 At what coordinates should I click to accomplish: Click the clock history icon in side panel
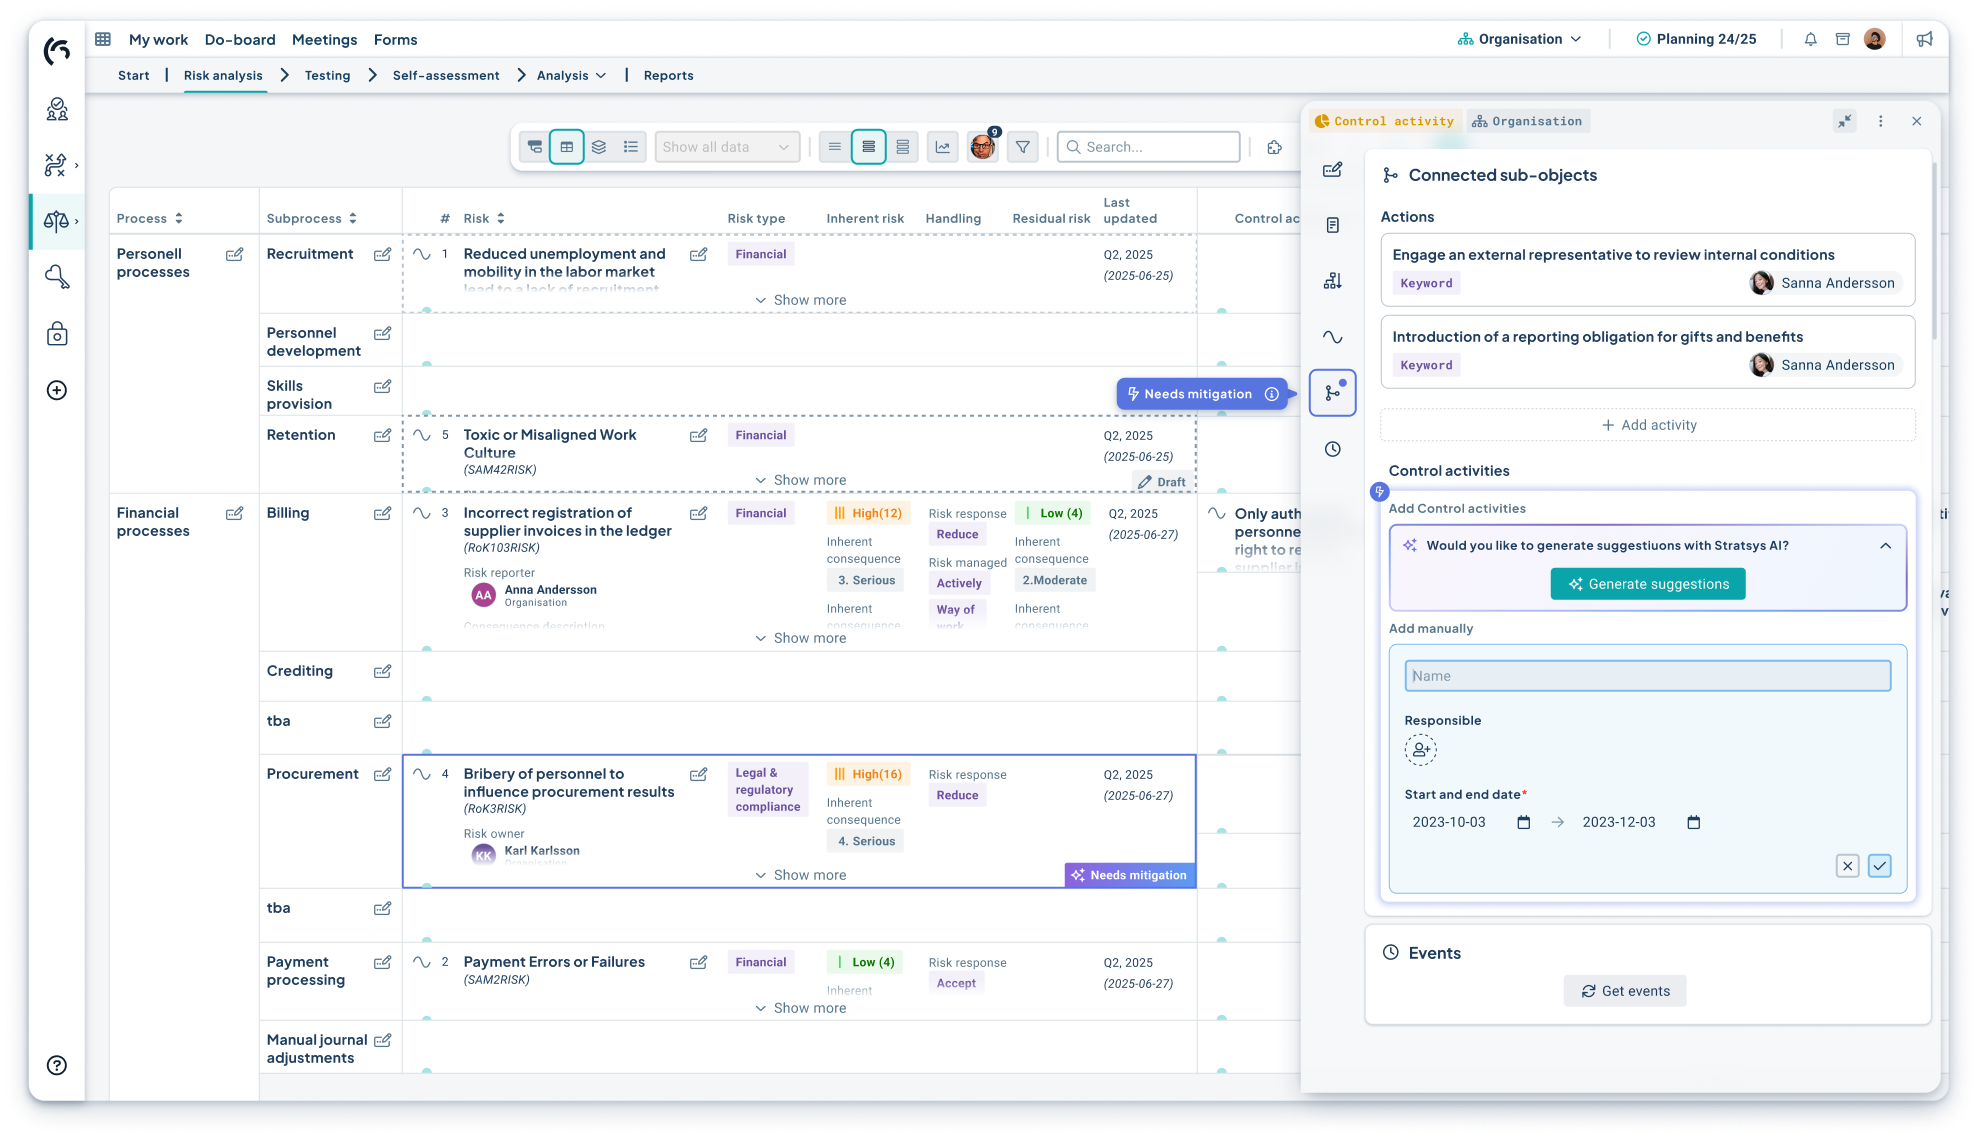(1332, 449)
